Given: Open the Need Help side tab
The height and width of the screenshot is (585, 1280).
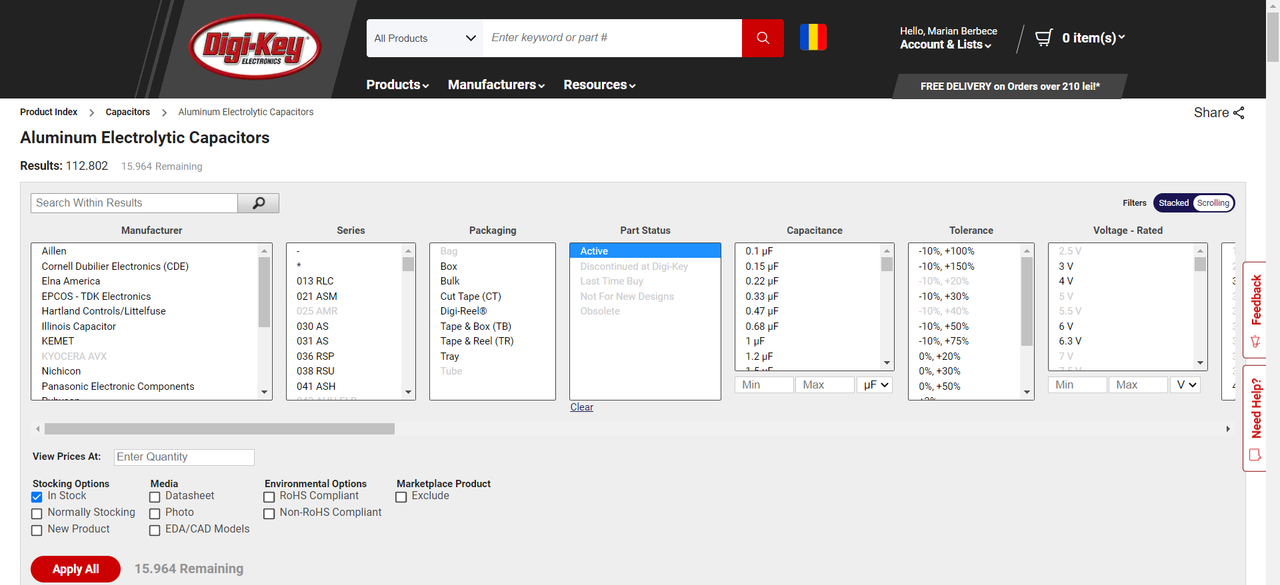Looking at the screenshot, I should click(x=1256, y=417).
